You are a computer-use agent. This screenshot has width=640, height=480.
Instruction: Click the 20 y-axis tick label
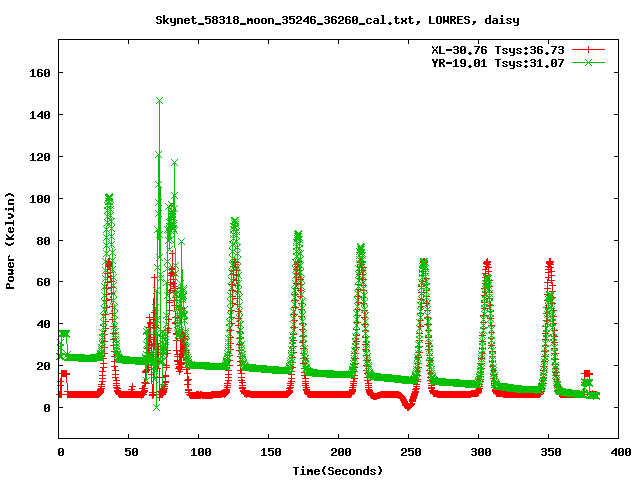click(x=43, y=366)
